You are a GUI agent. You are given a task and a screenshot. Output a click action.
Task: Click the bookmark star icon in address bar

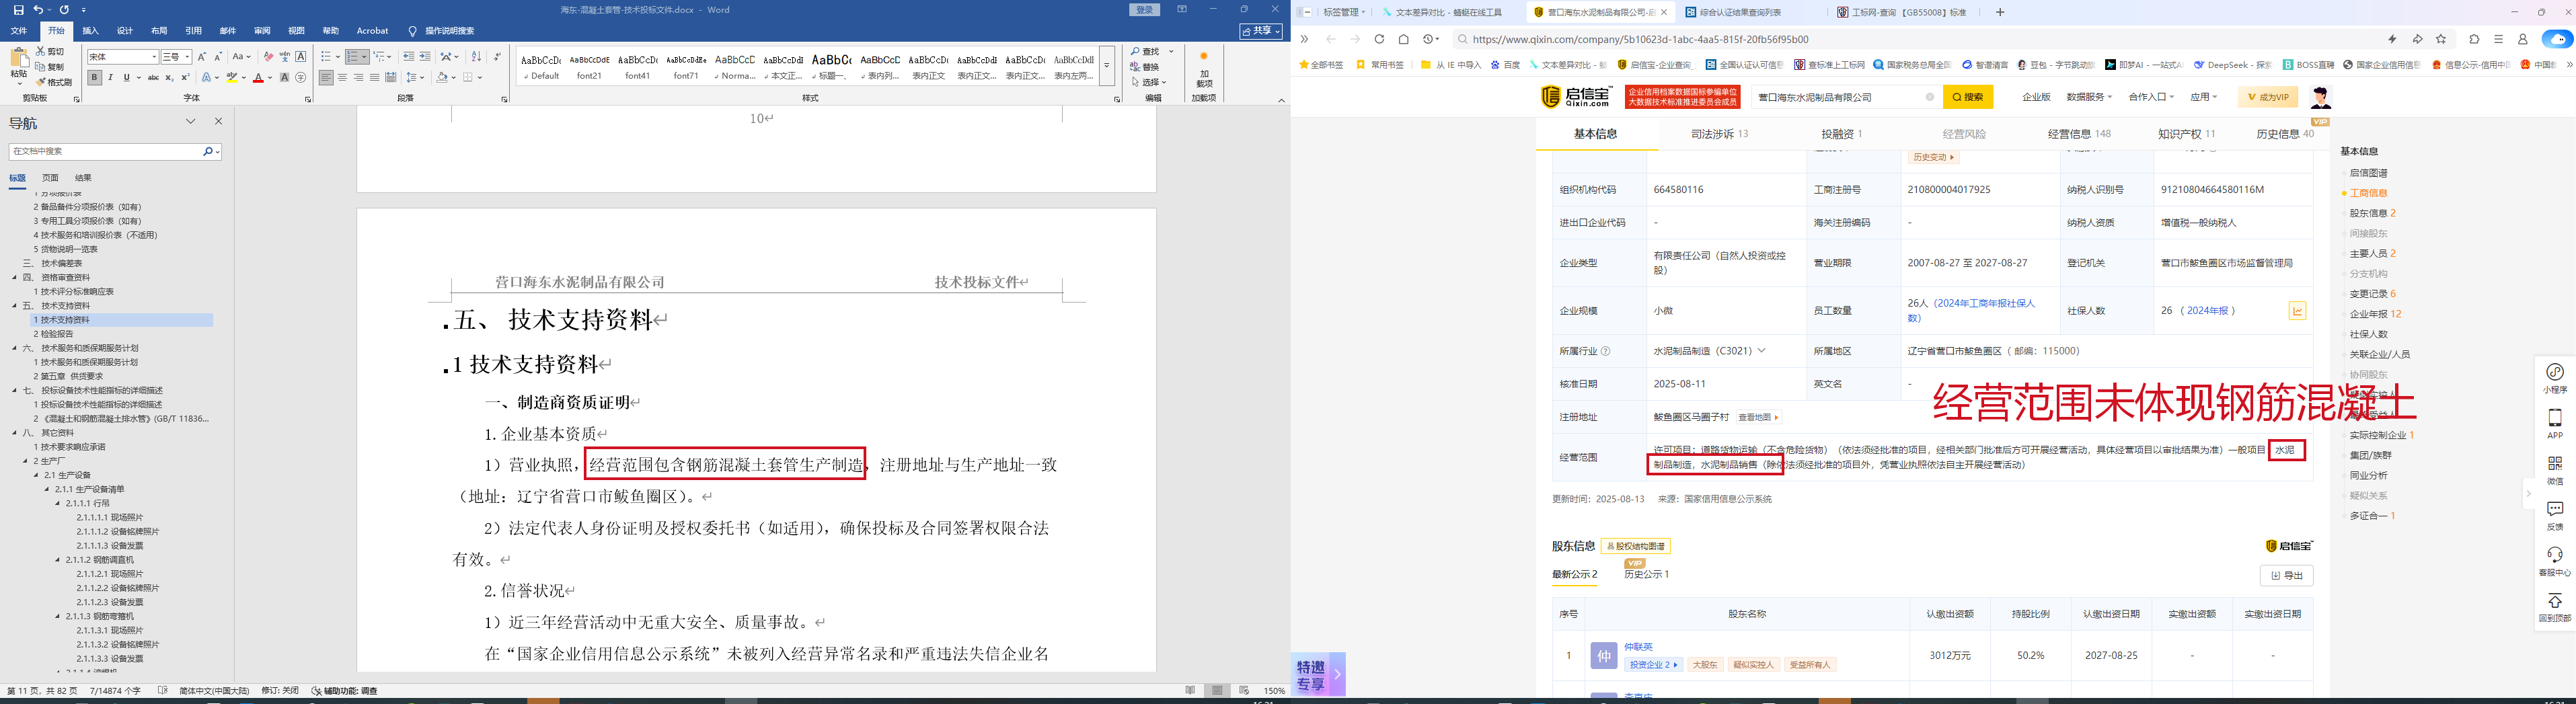point(2441,39)
